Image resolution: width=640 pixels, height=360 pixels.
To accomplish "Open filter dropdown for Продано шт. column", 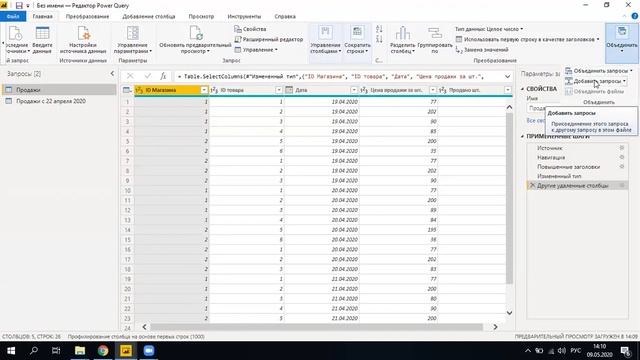I will [508, 90].
